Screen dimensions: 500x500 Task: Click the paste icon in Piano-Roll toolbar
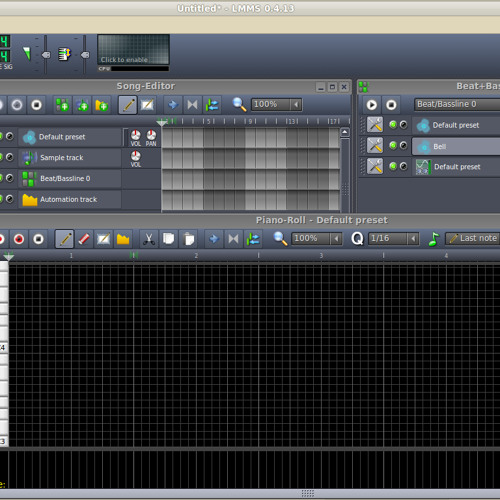pyautogui.click(x=189, y=239)
